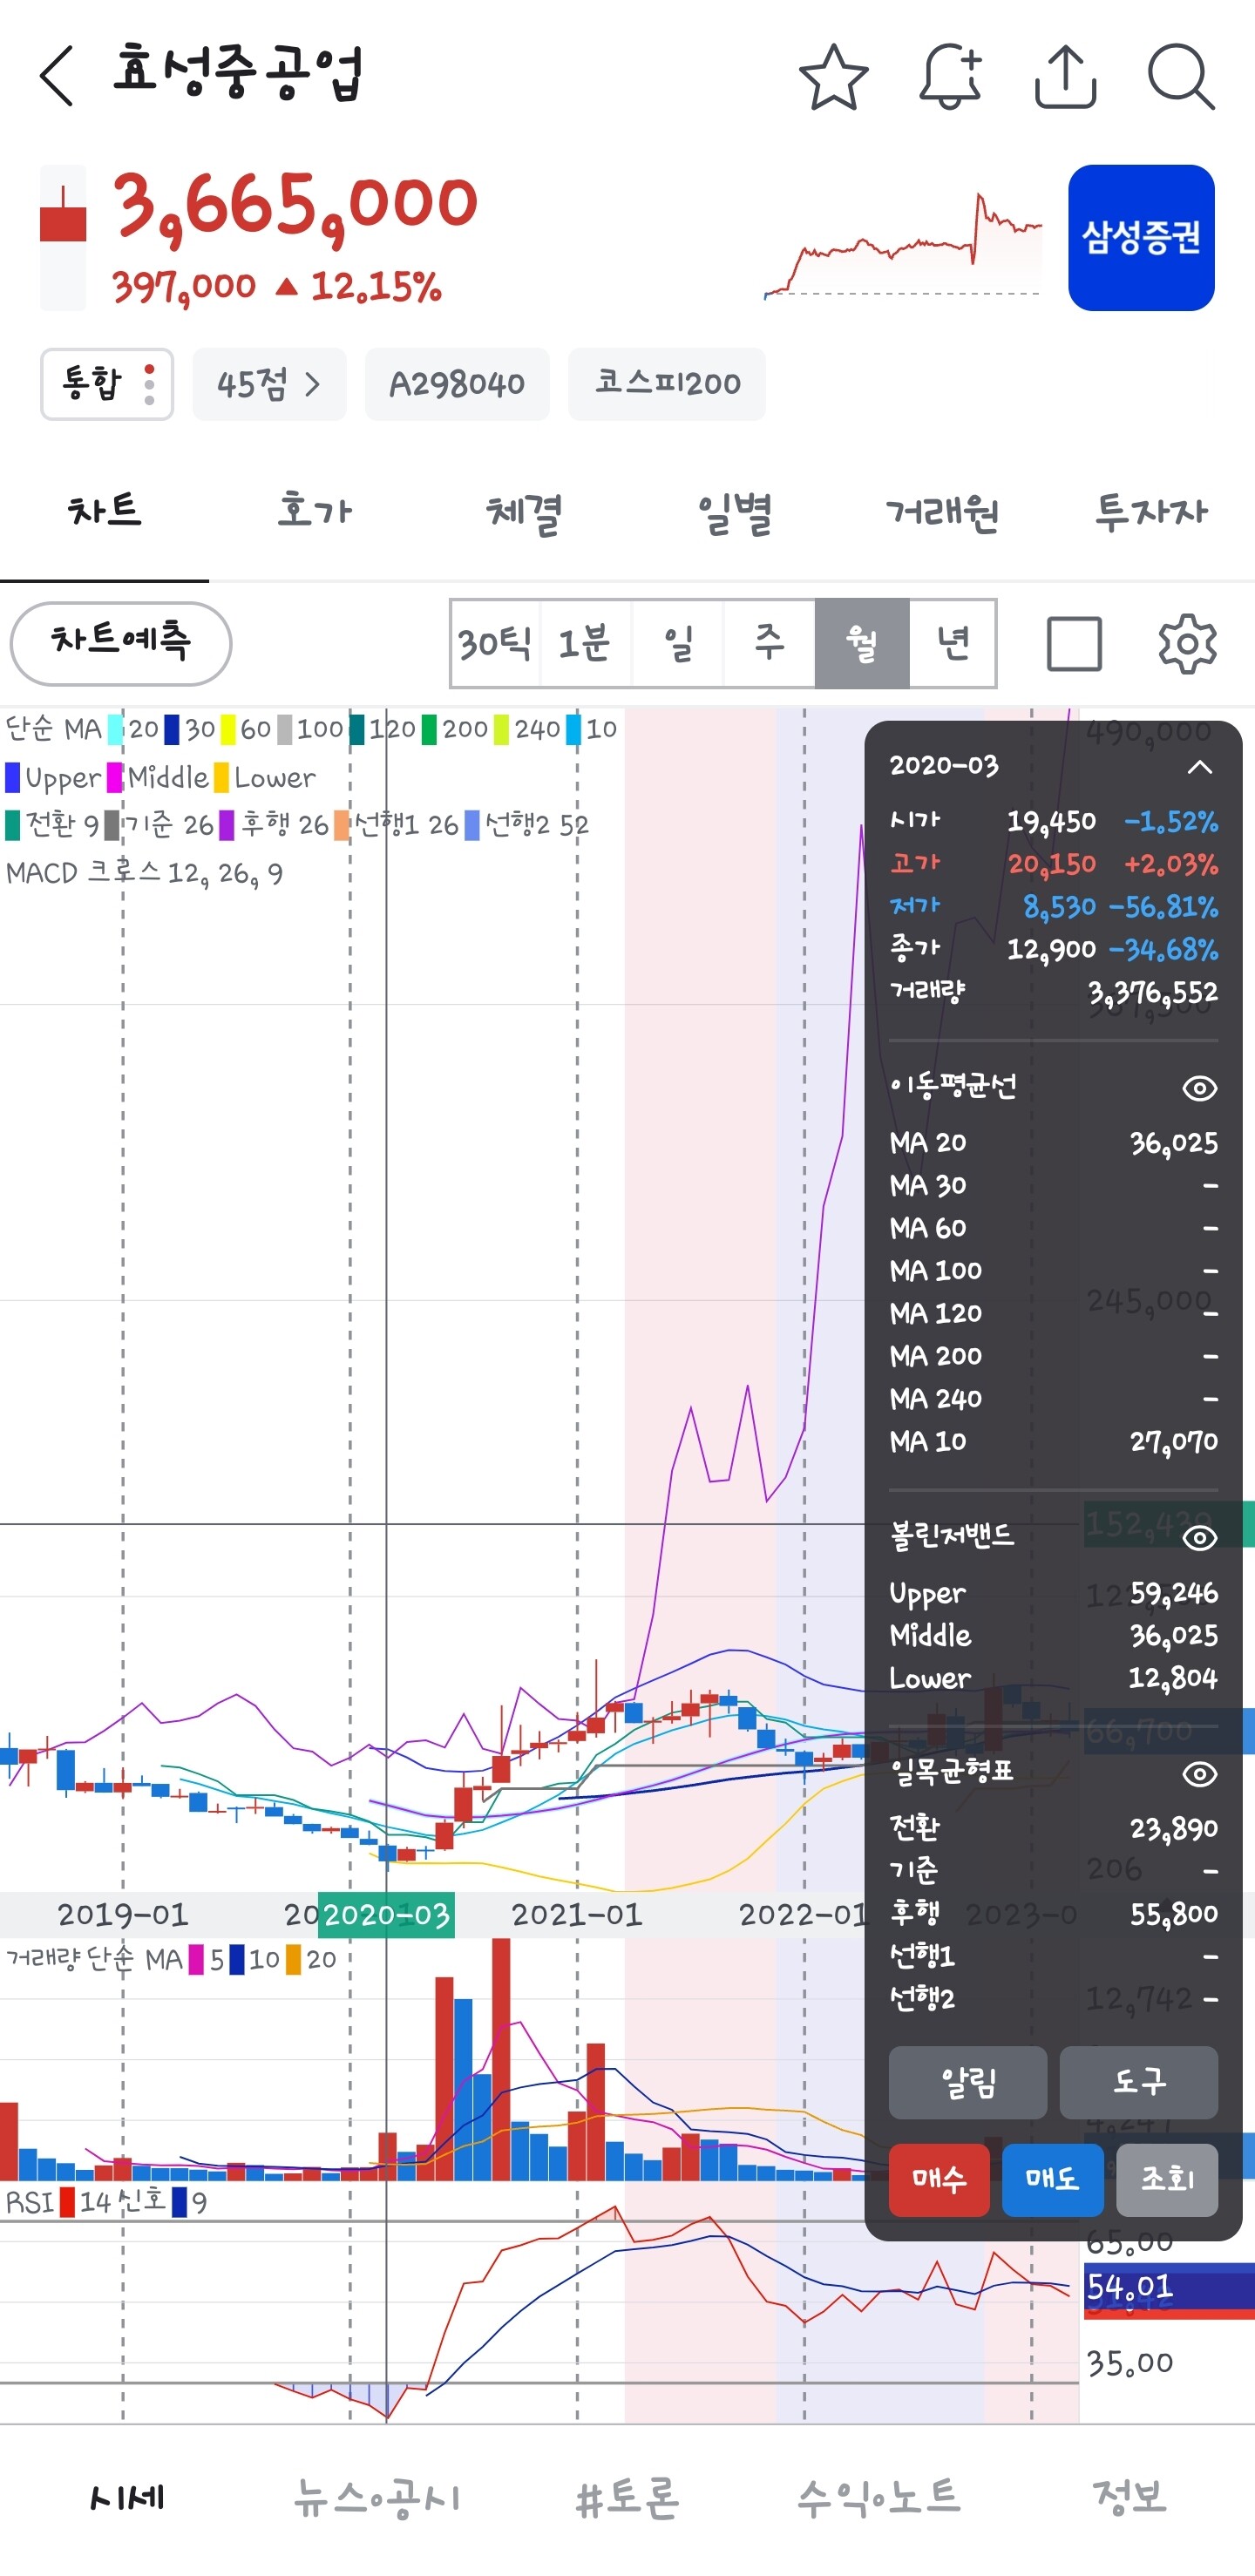The width and height of the screenshot is (1255, 2576).
Task: Tap the 2020-03 crosshair date marker
Action: click(x=386, y=1915)
